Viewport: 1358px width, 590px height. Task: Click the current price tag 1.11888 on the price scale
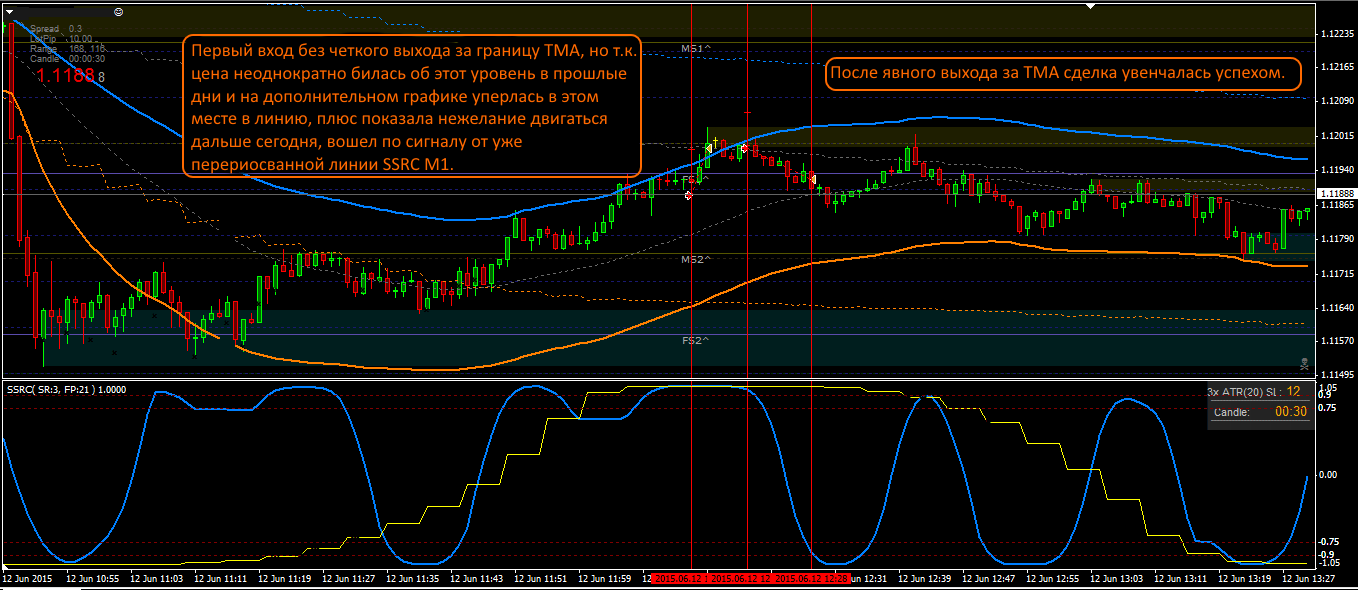tap(1337, 193)
